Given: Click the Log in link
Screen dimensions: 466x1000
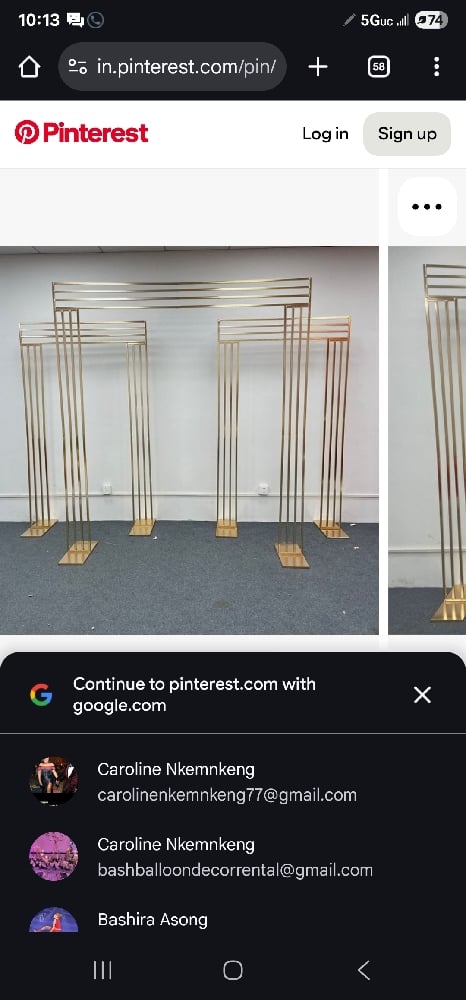Looking at the screenshot, I should point(325,134).
